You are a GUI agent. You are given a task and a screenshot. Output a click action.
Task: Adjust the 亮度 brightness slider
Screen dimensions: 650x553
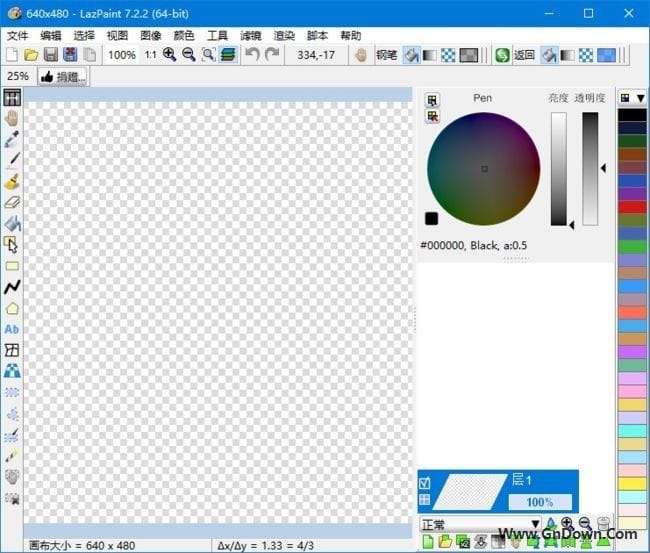tap(559, 169)
